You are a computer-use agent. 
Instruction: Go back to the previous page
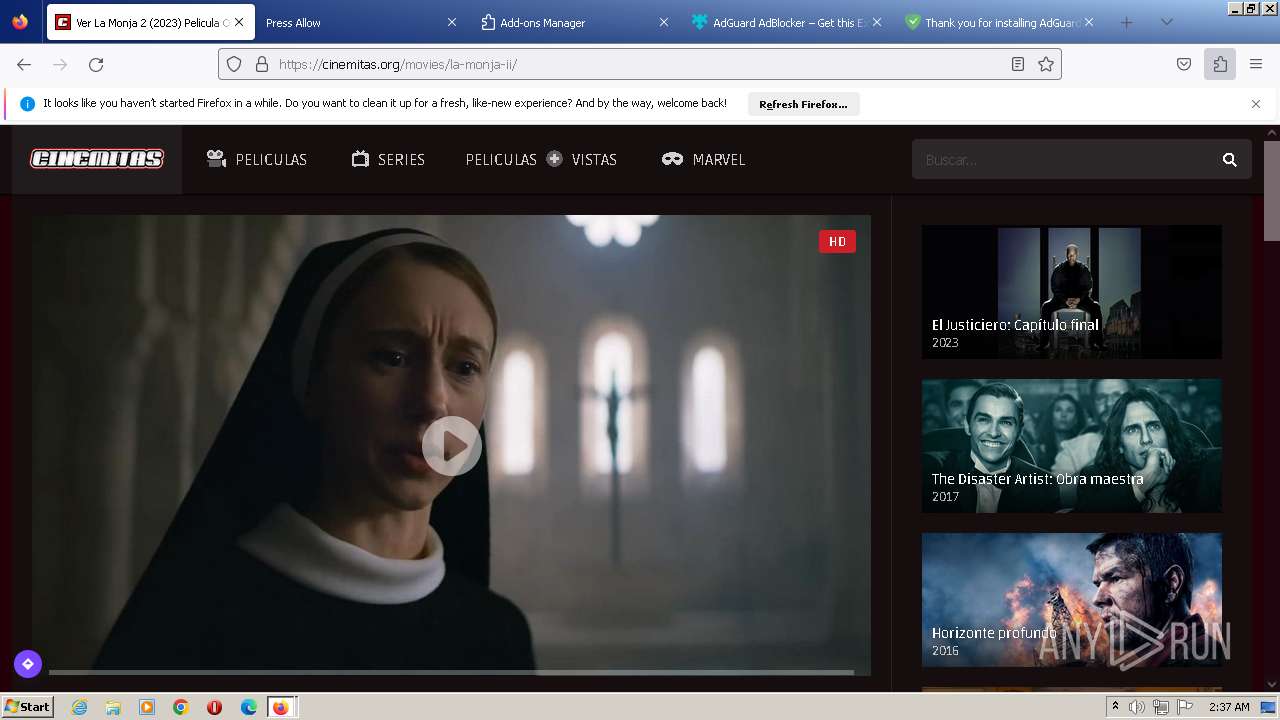(24, 64)
